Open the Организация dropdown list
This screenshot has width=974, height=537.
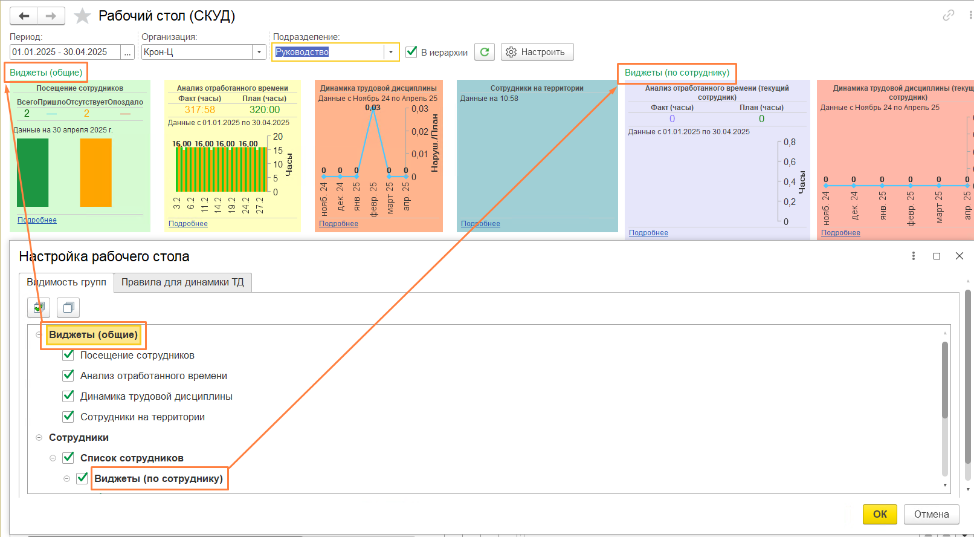tap(259, 52)
